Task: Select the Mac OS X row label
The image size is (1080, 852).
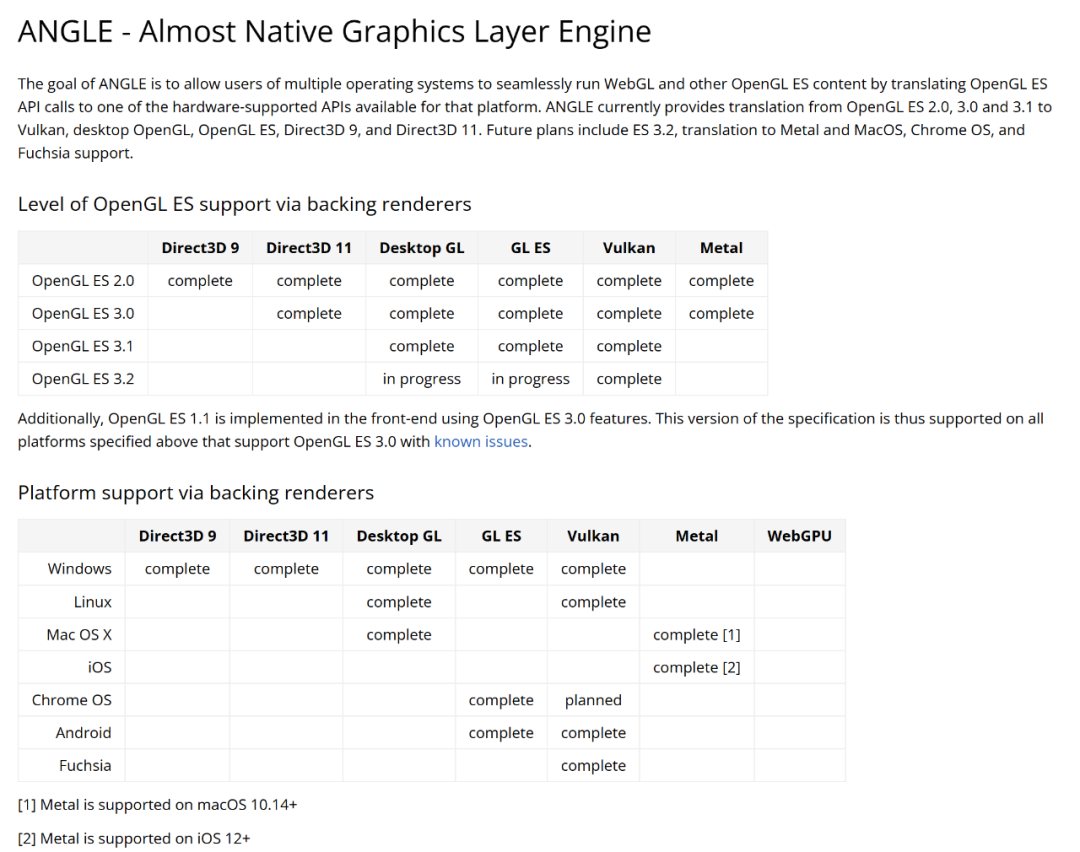Action: 79,634
